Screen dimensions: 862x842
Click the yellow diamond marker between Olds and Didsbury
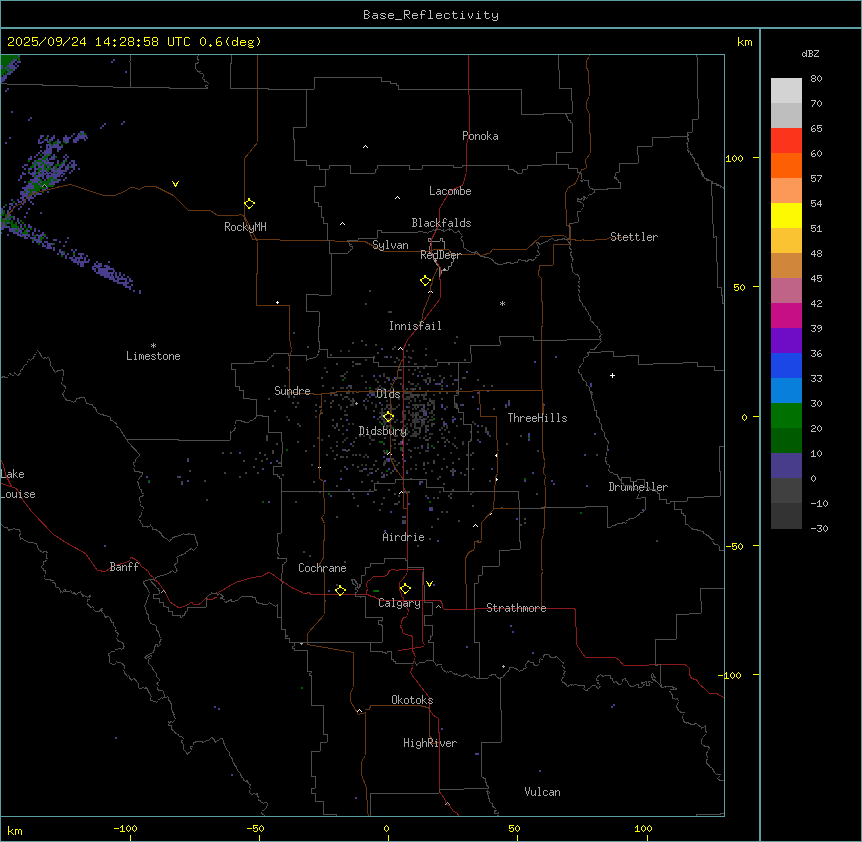389,417
